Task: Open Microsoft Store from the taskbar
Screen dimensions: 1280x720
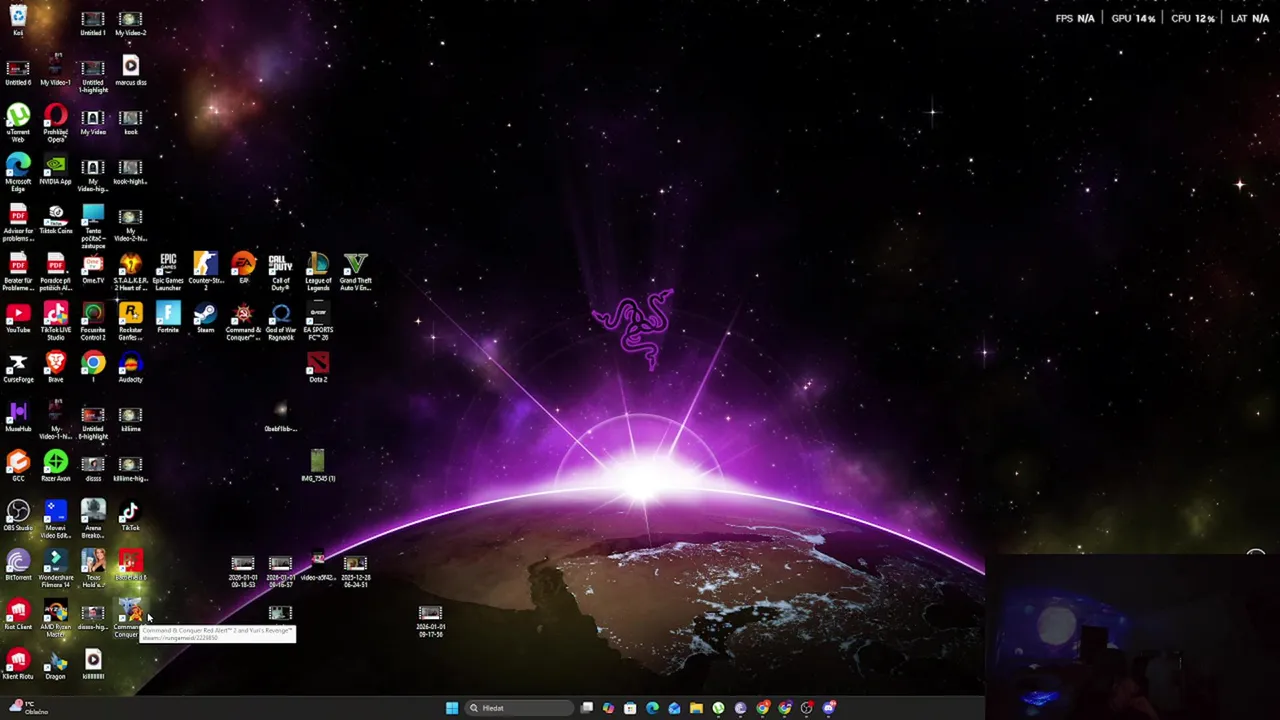Action: 630,708
